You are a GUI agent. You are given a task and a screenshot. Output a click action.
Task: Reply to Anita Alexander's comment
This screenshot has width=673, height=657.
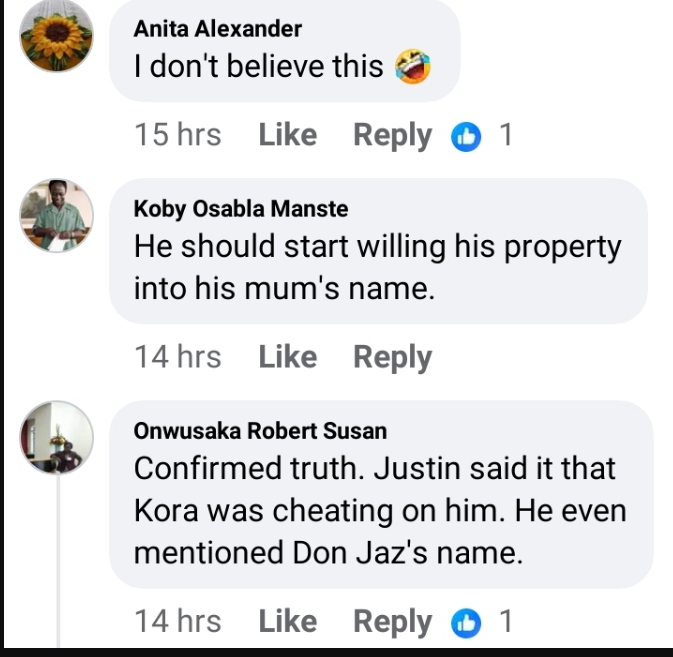pos(392,135)
